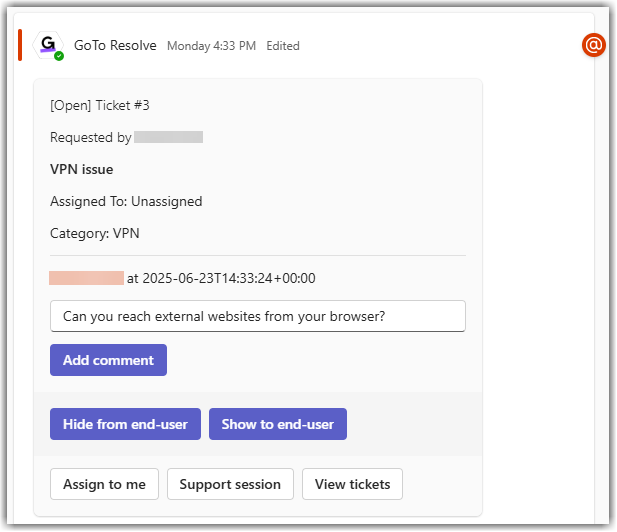Click the red @ mention icon

click(594, 45)
